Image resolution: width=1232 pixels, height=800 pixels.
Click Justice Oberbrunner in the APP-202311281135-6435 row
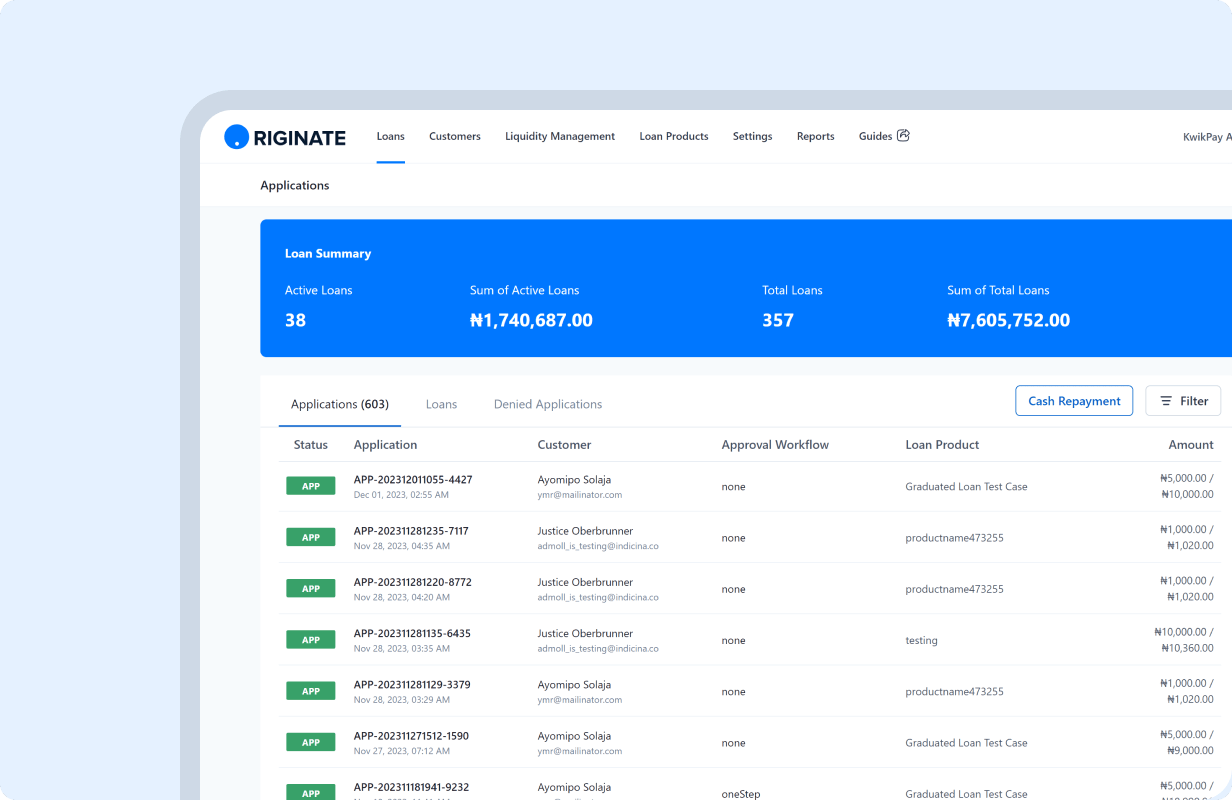[585, 633]
